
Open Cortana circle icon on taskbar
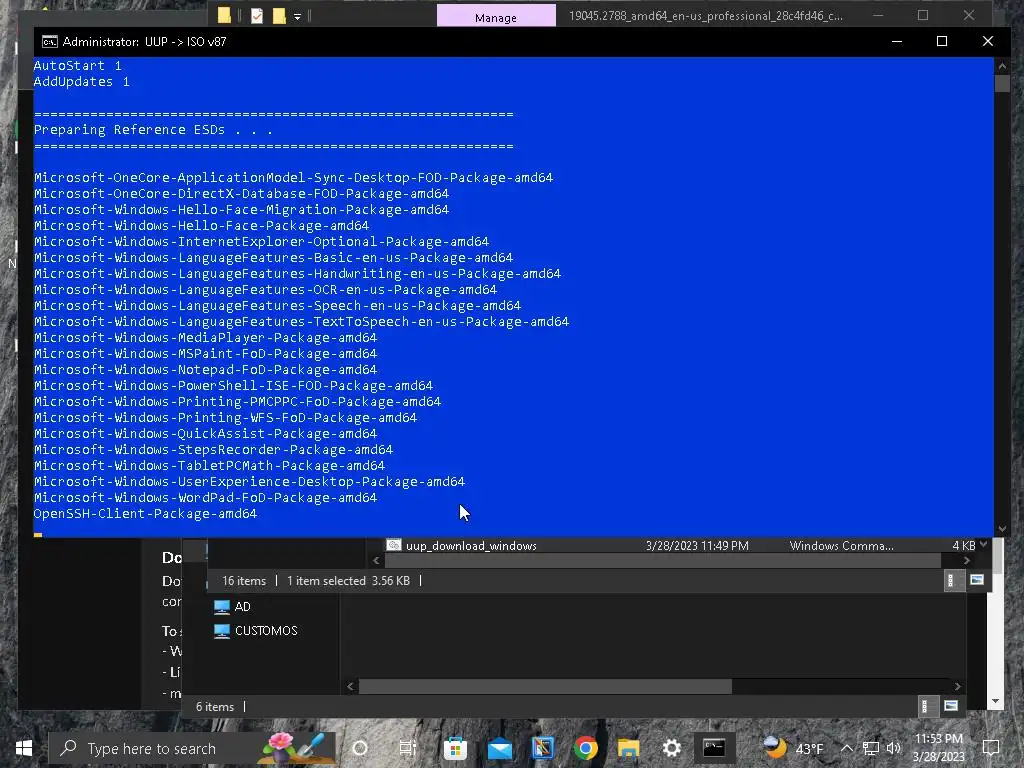click(x=360, y=748)
